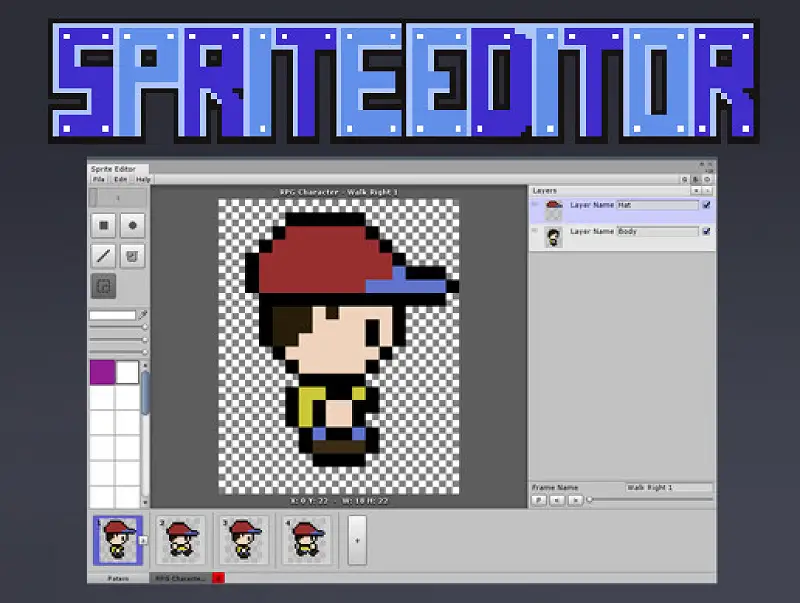Select the white swatch next to purple
This screenshot has width=800, height=603.
pos(128,372)
